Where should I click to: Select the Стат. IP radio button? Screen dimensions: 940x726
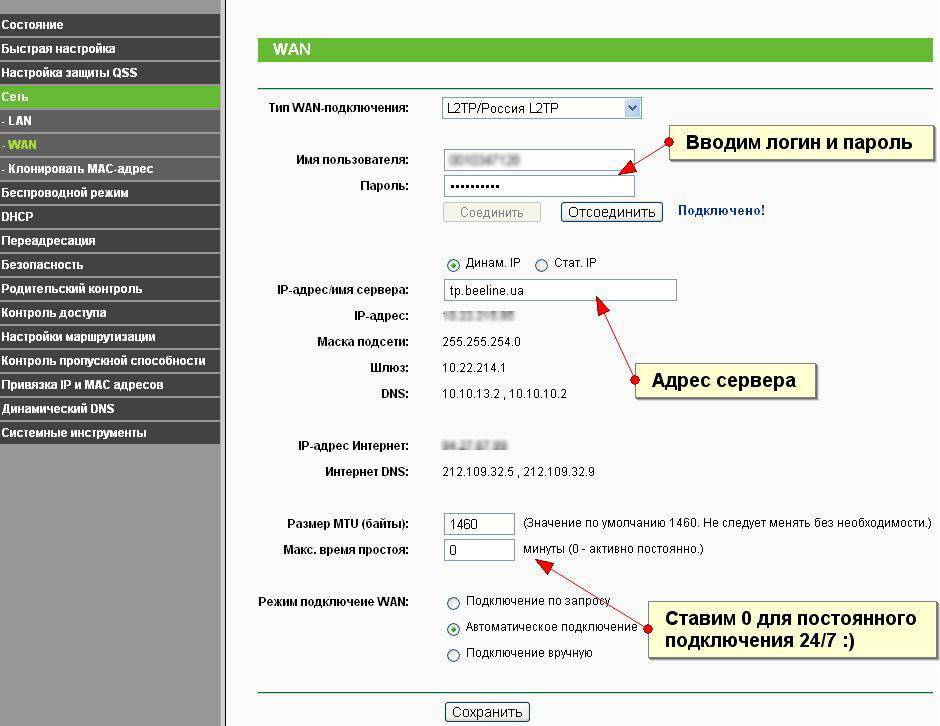click(542, 265)
